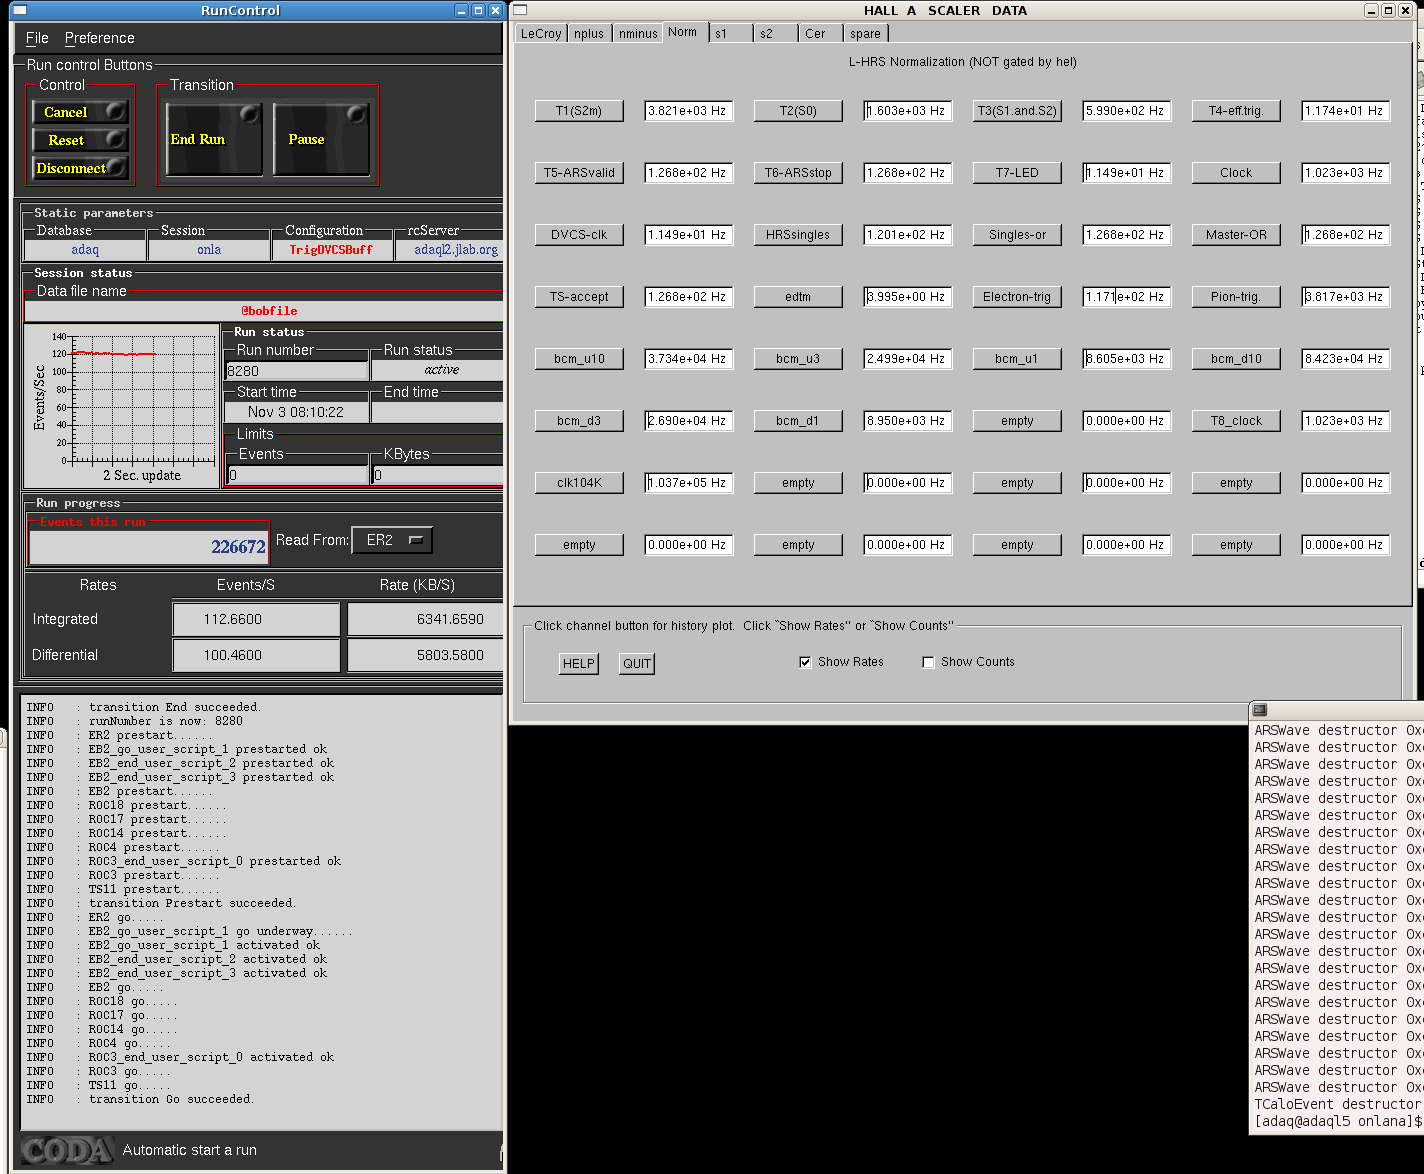Open T3(S1.and.S2) channel history
The image size is (1424, 1174).
coord(1017,111)
